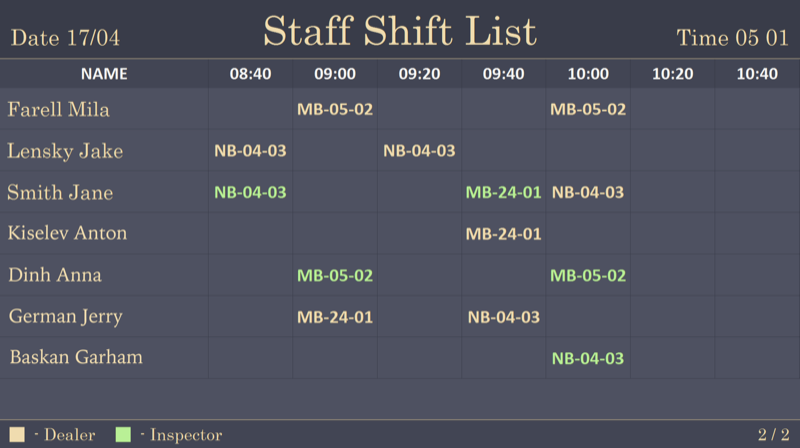This screenshot has height=448, width=800.
Task: Select the 09:20 time column header
Action: click(x=419, y=73)
